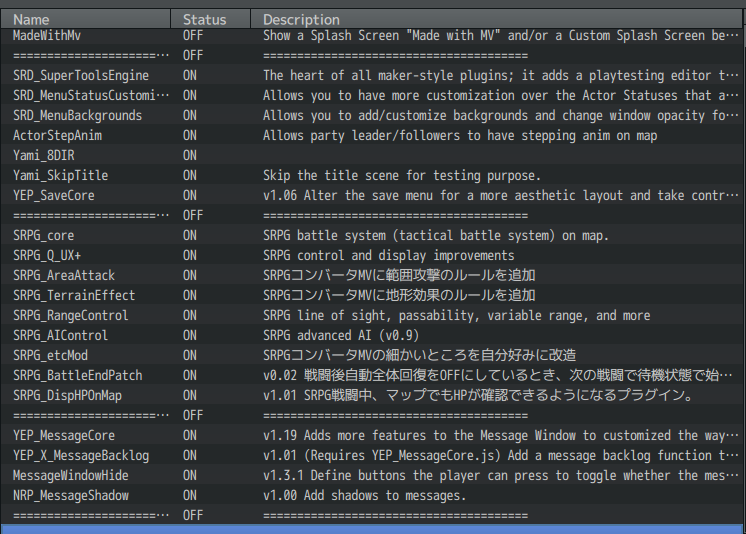The height and width of the screenshot is (534, 746).
Task: Select the SRPG_AreaAttack plugin
Action: click(x=372, y=275)
